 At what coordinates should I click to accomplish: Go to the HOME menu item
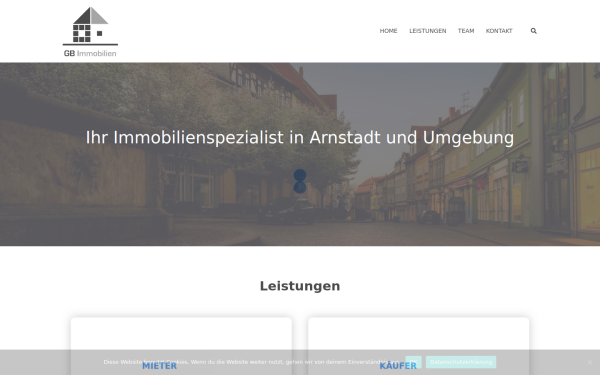tap(388, 31)
